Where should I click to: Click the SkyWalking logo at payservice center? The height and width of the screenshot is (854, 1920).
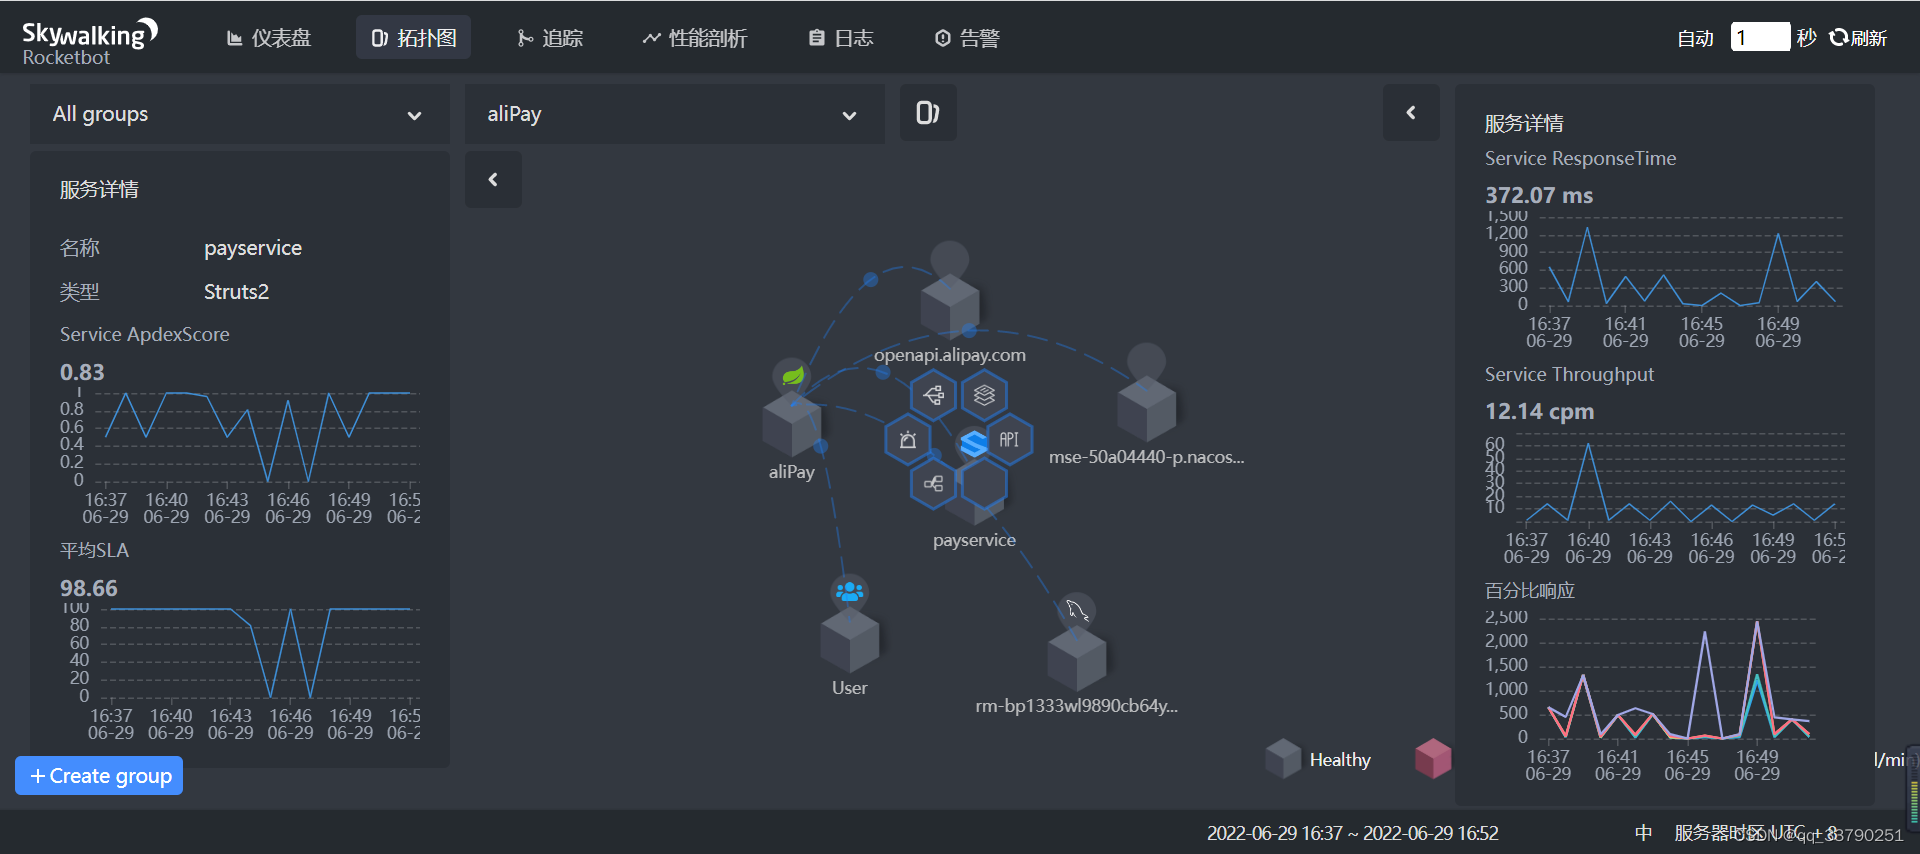pyautogui.click(x=973, y=443)
